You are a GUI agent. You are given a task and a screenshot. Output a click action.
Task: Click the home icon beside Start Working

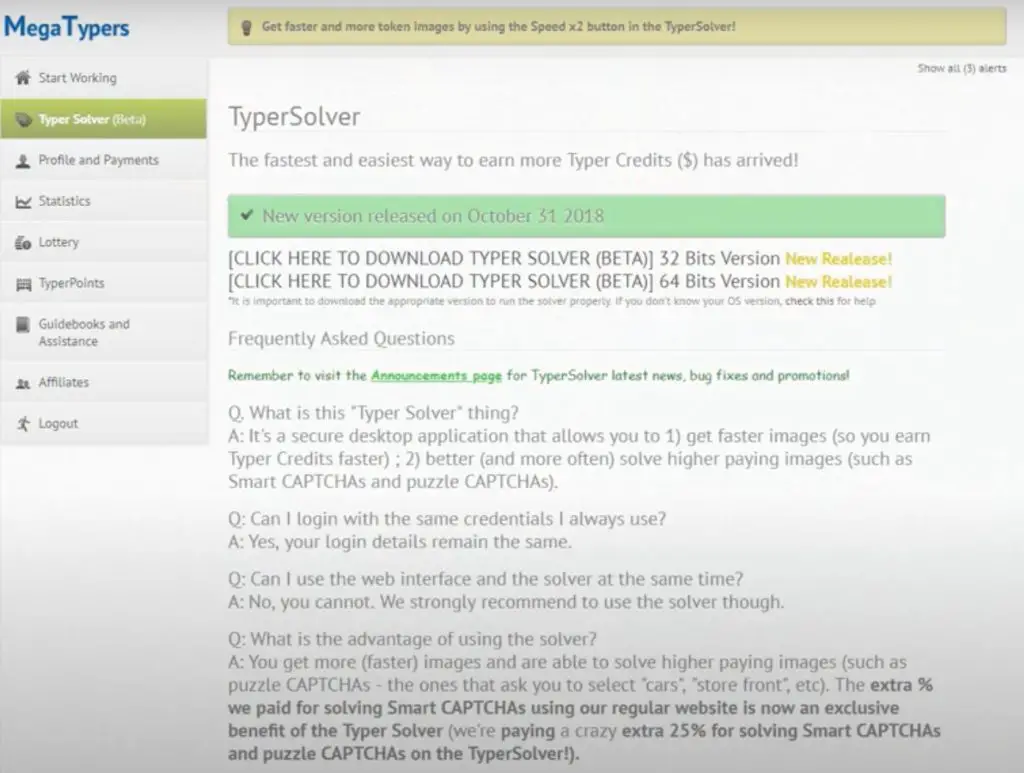click(23, 78)
